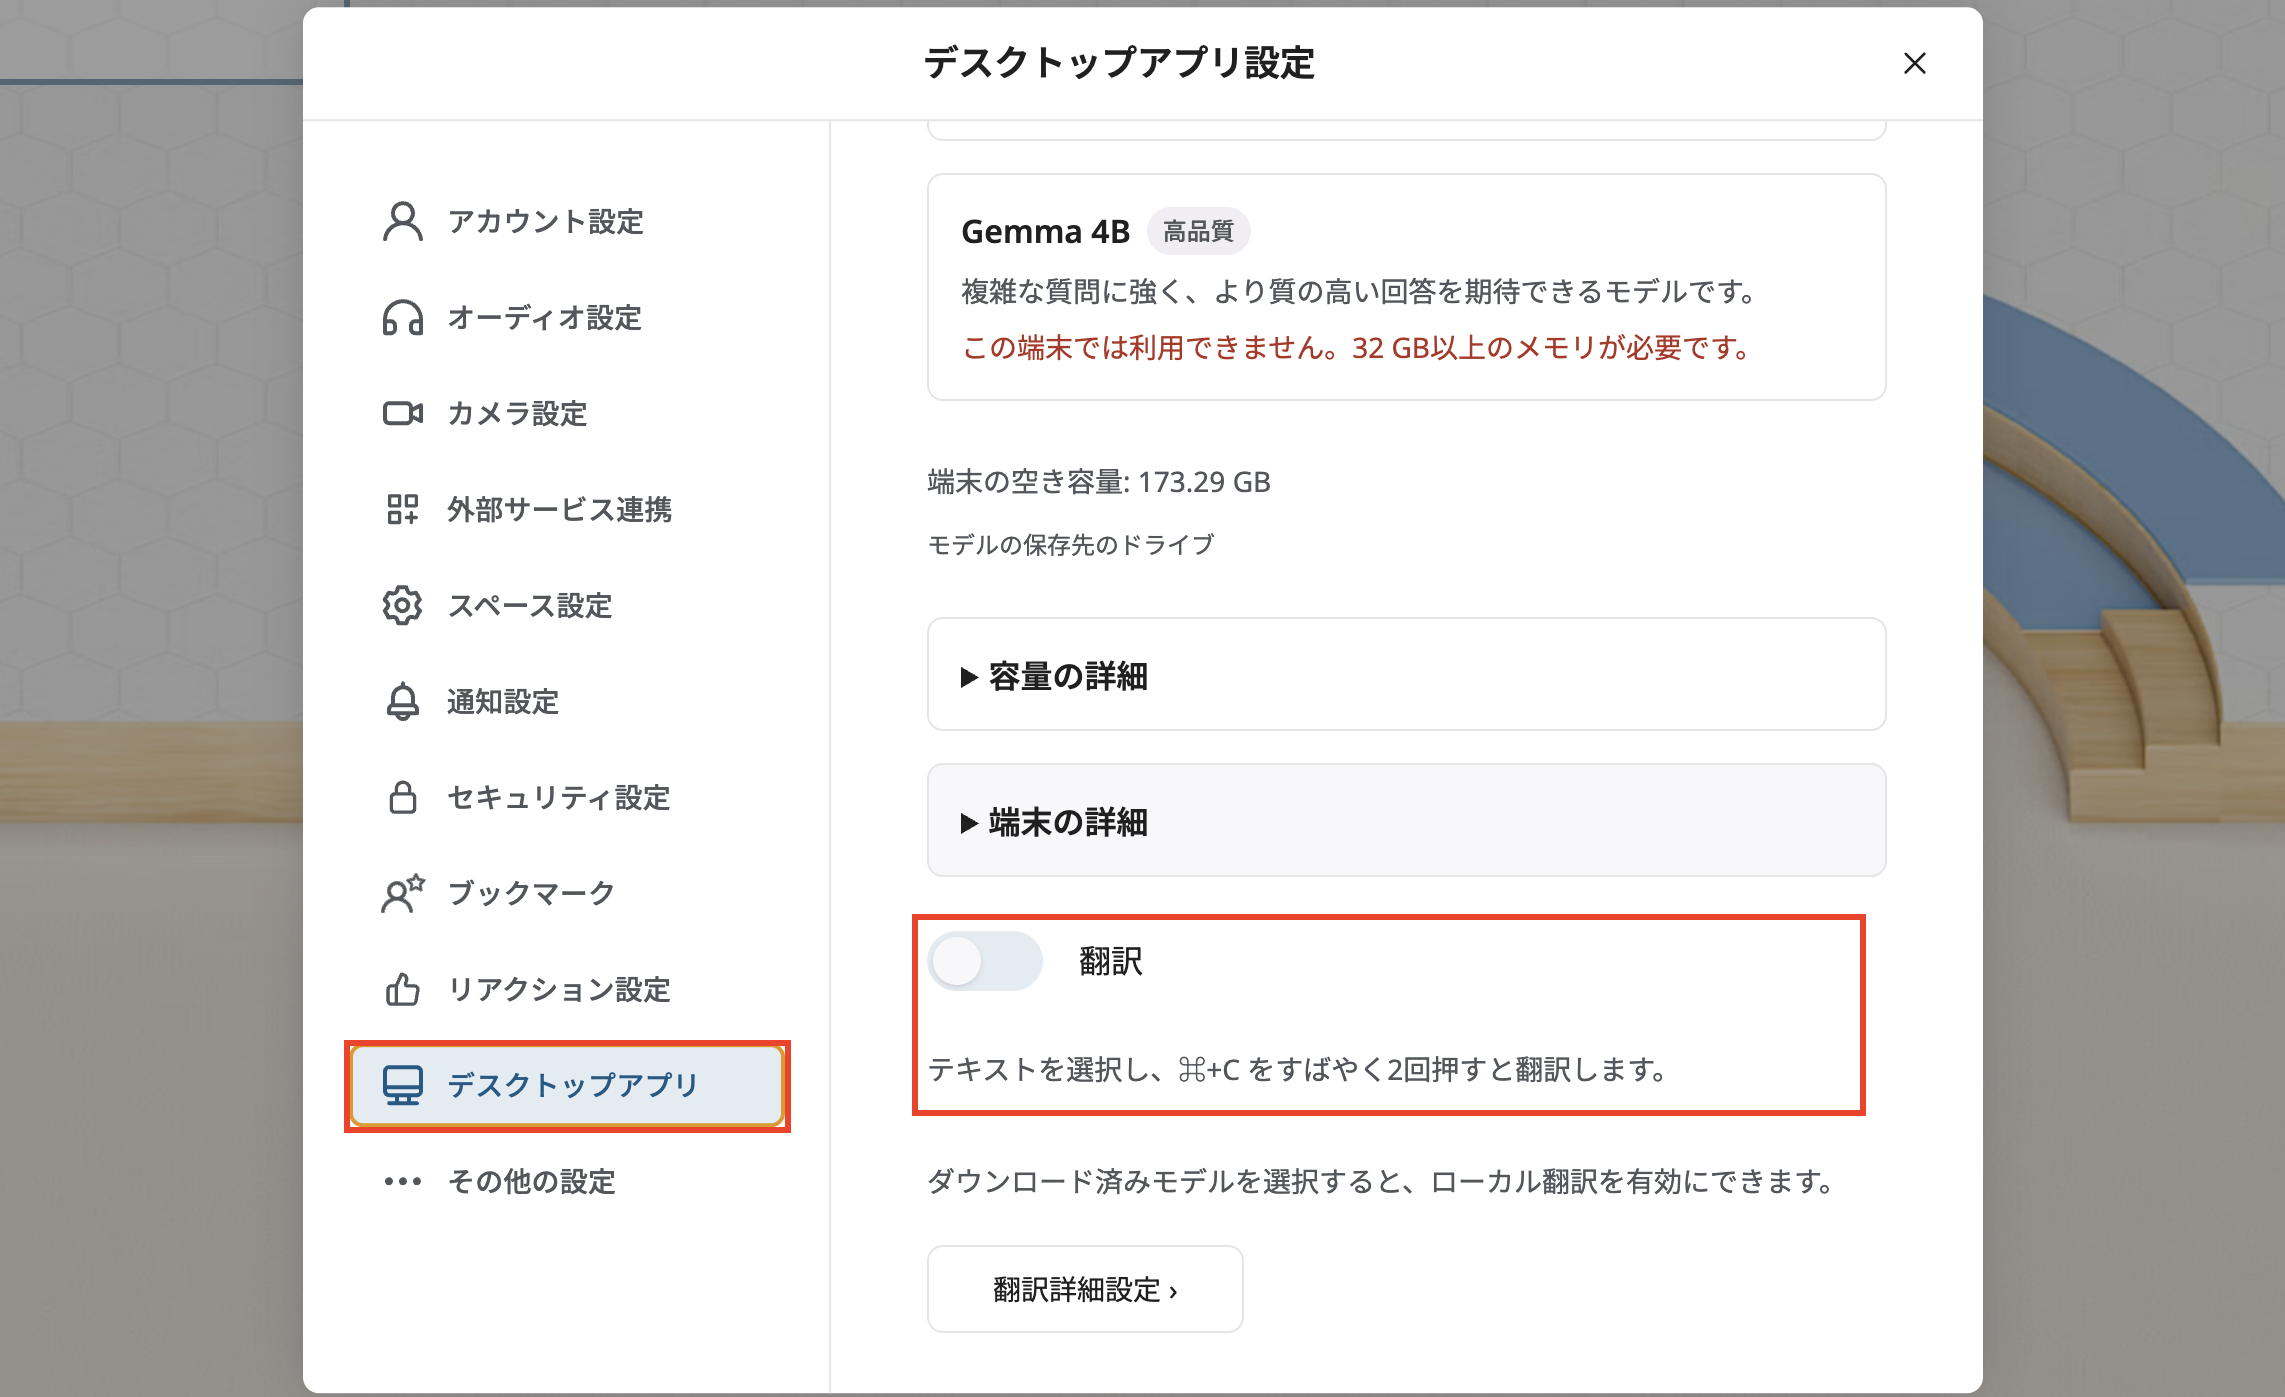This screenshot has width=2285, height=1397.
Task: Click the three-dot other settings icon
Action: (403, 1181)
